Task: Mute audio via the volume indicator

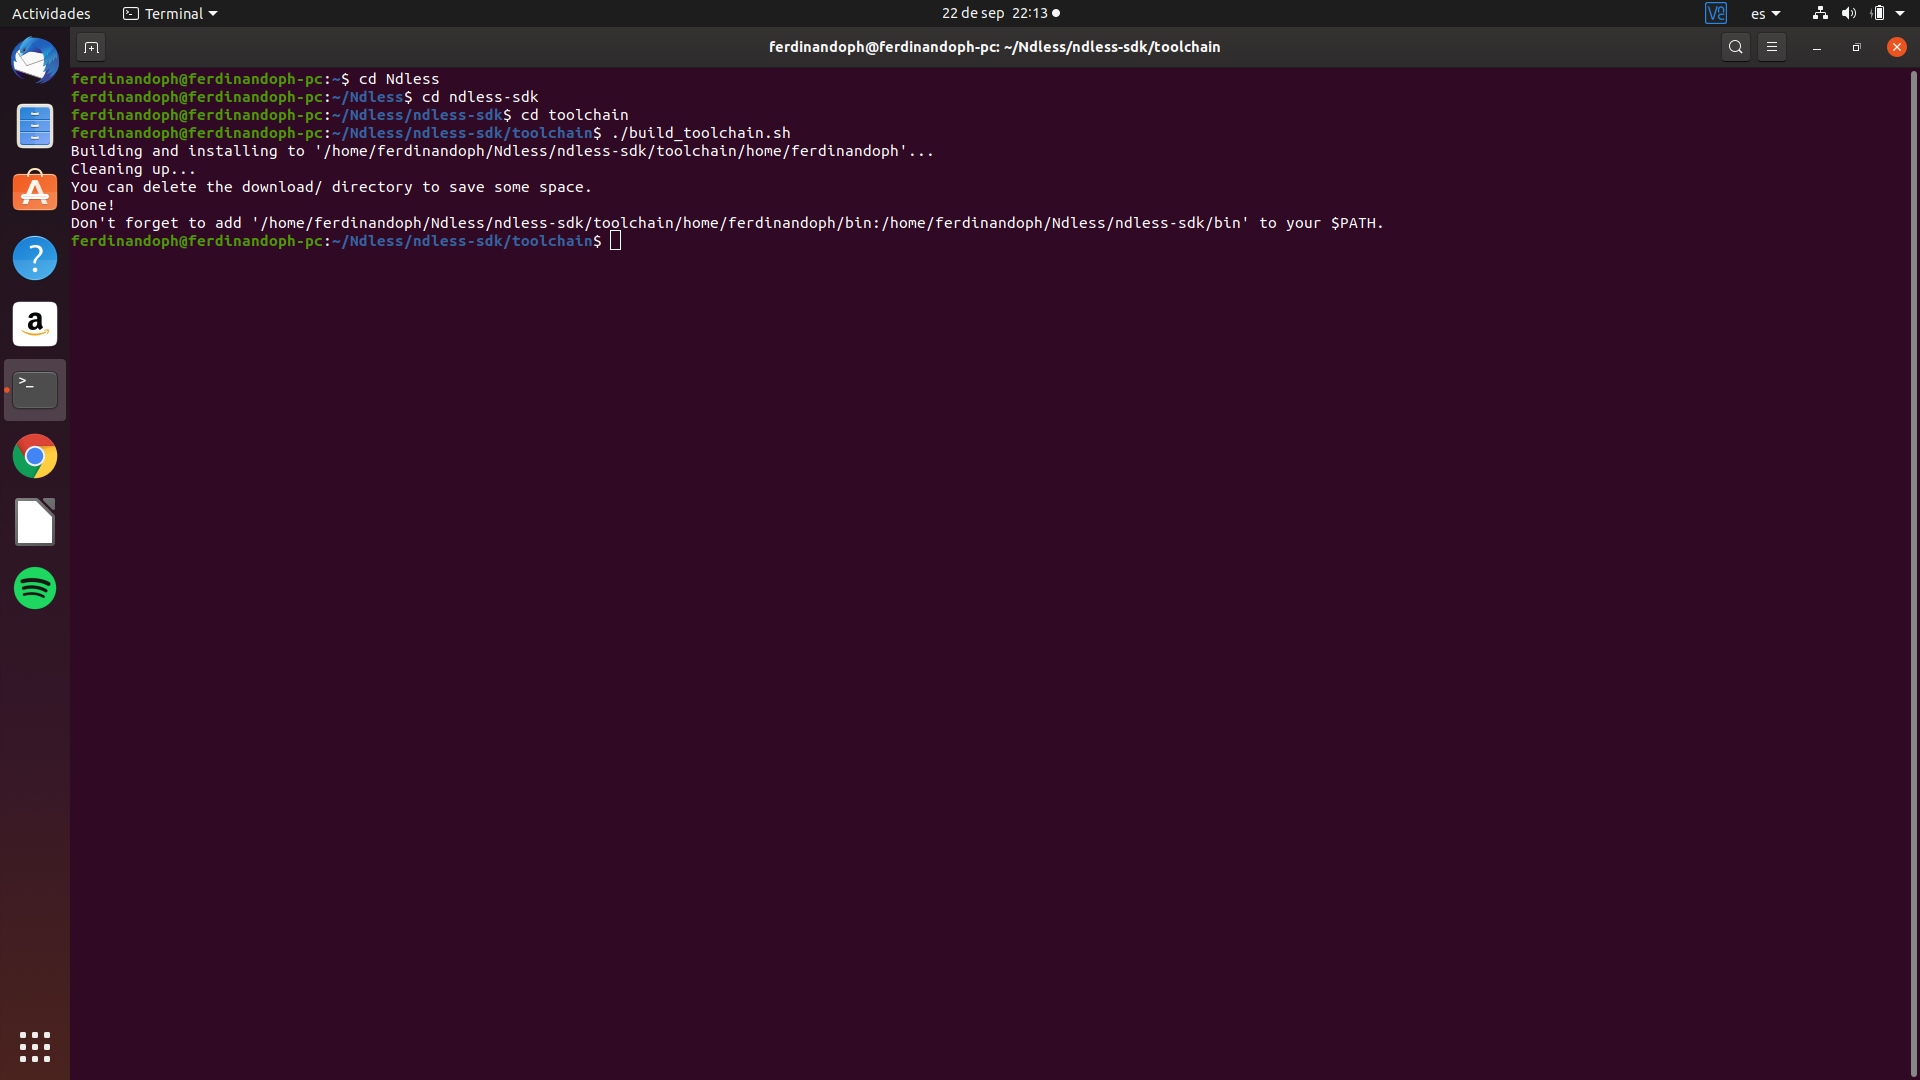Action: (x=1849, y=13)
